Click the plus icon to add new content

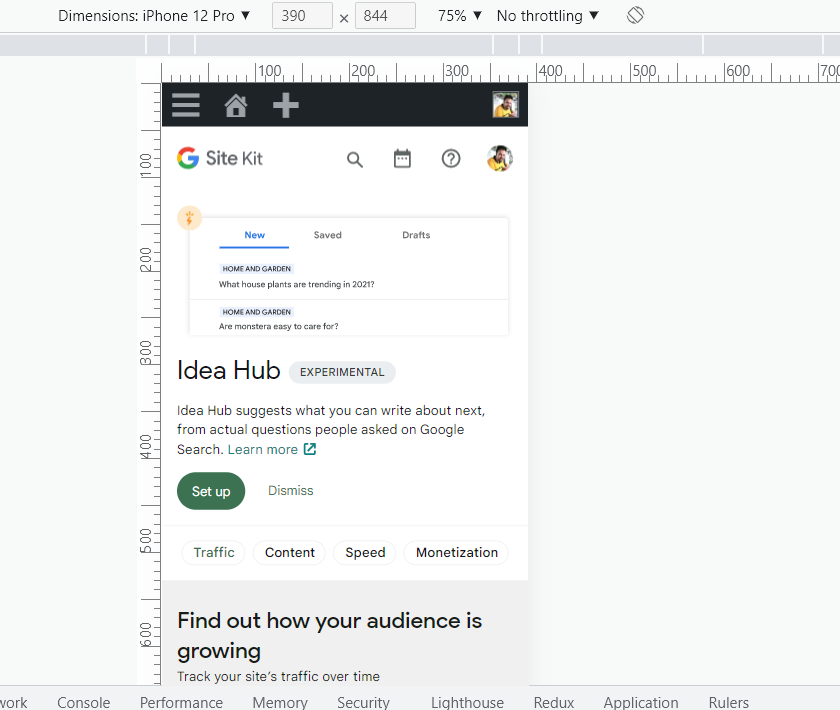[x=286, y=105]
